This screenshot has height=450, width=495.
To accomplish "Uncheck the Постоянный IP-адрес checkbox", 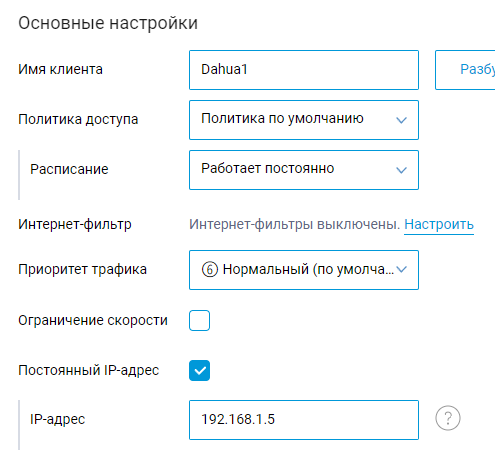I will (199, 370).
